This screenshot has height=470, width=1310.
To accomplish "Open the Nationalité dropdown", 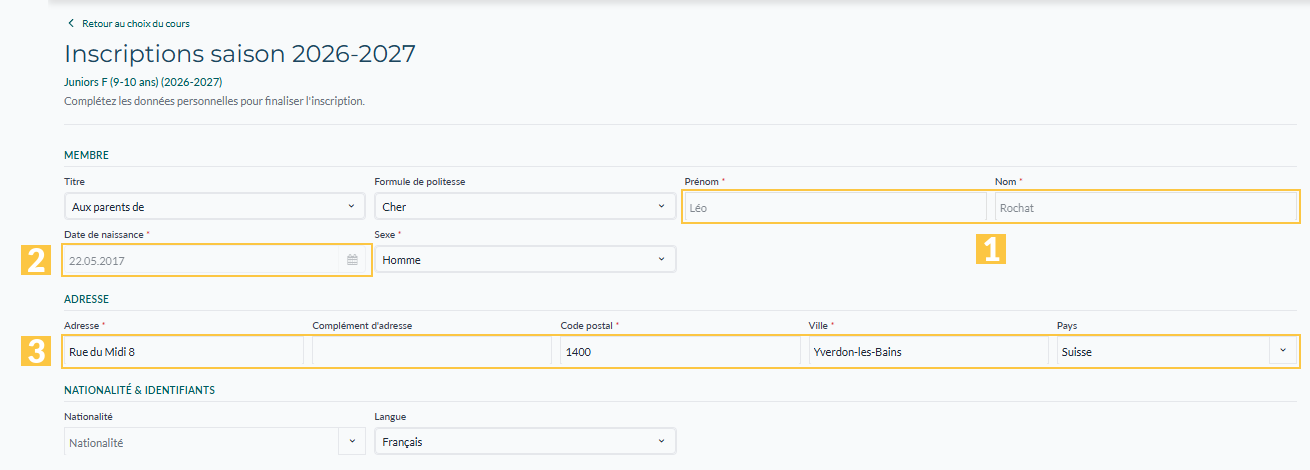I will point(214,441).
